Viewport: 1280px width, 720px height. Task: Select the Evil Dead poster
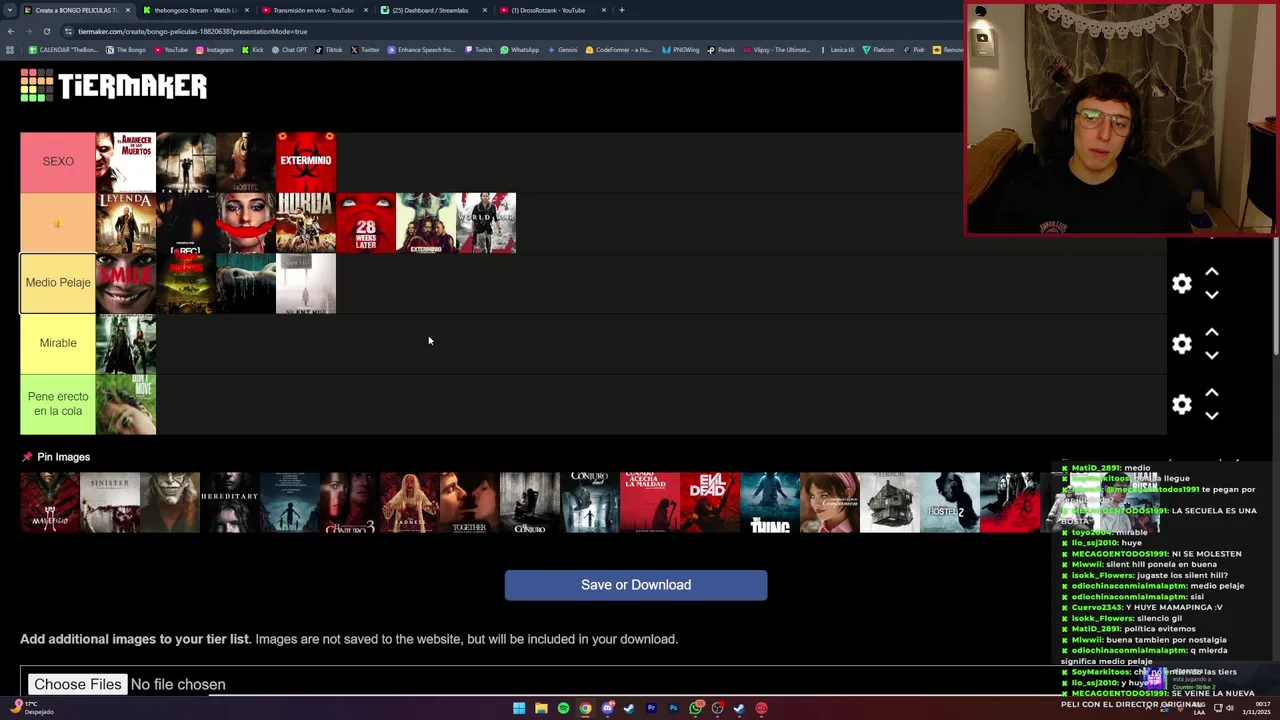tap(710, 503)
